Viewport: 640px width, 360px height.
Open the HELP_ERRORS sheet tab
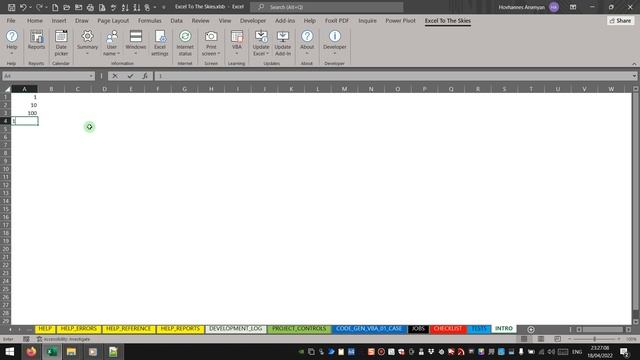coord(78,329)
